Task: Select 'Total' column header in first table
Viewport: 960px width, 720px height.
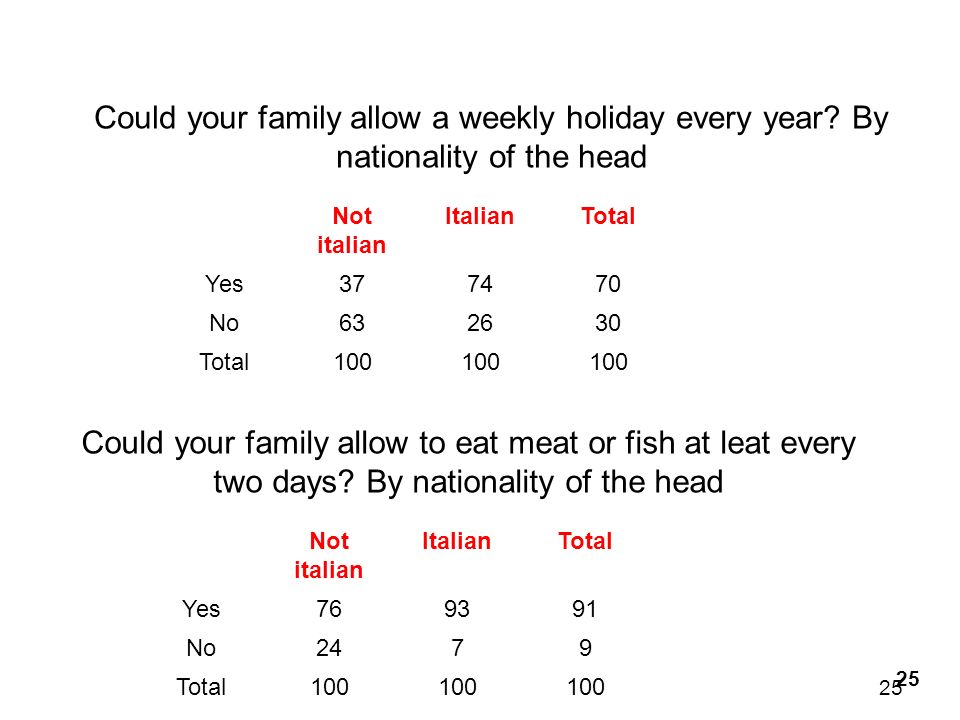Action: pos(608,216)
